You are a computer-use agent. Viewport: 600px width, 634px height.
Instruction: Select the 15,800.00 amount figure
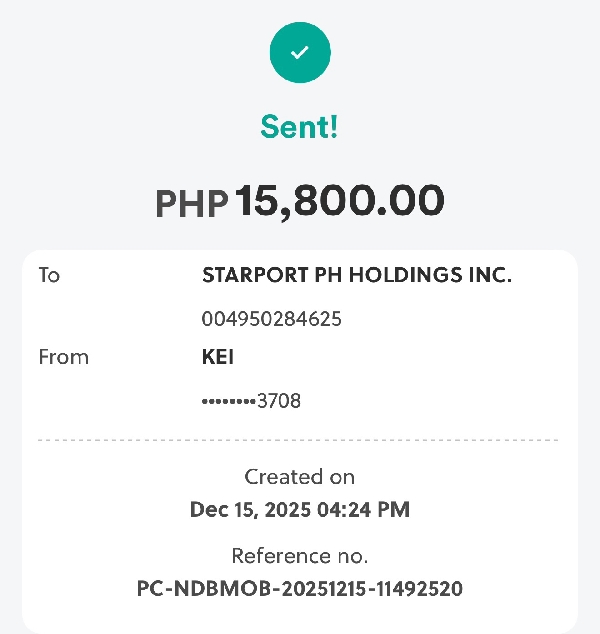[340, 201]
